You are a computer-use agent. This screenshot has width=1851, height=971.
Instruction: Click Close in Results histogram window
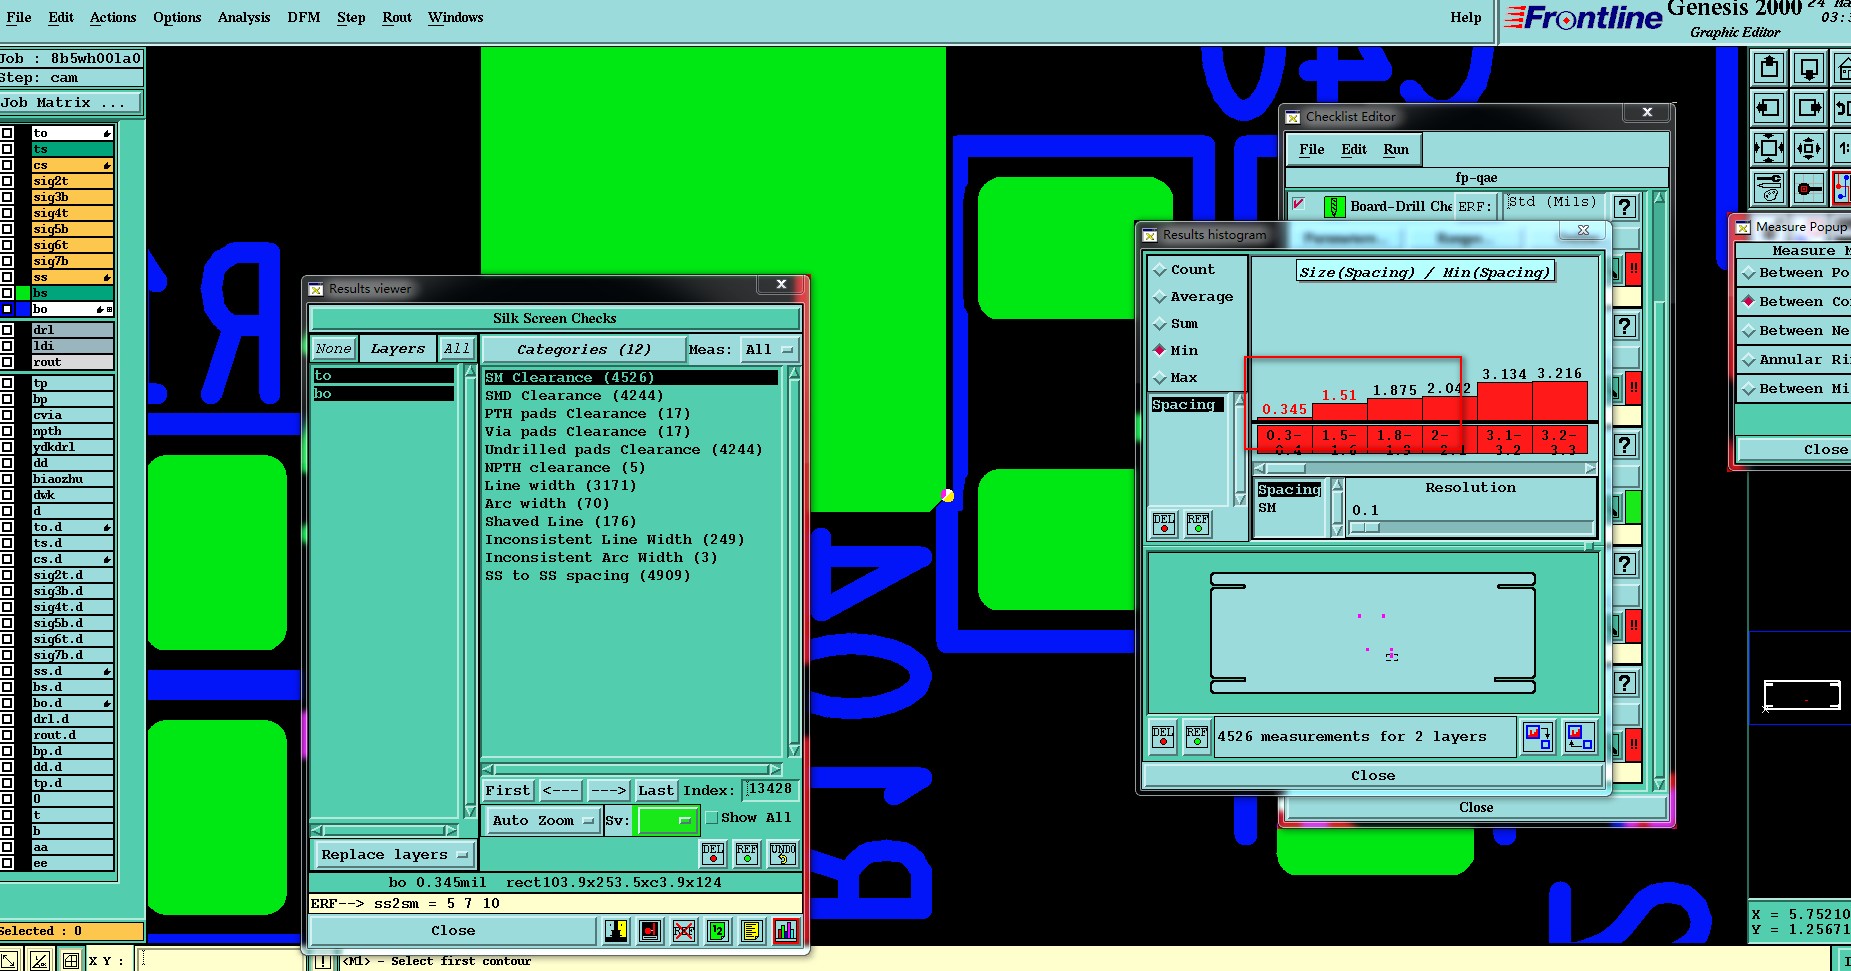pyautogui.click(x=1372, y=776)
